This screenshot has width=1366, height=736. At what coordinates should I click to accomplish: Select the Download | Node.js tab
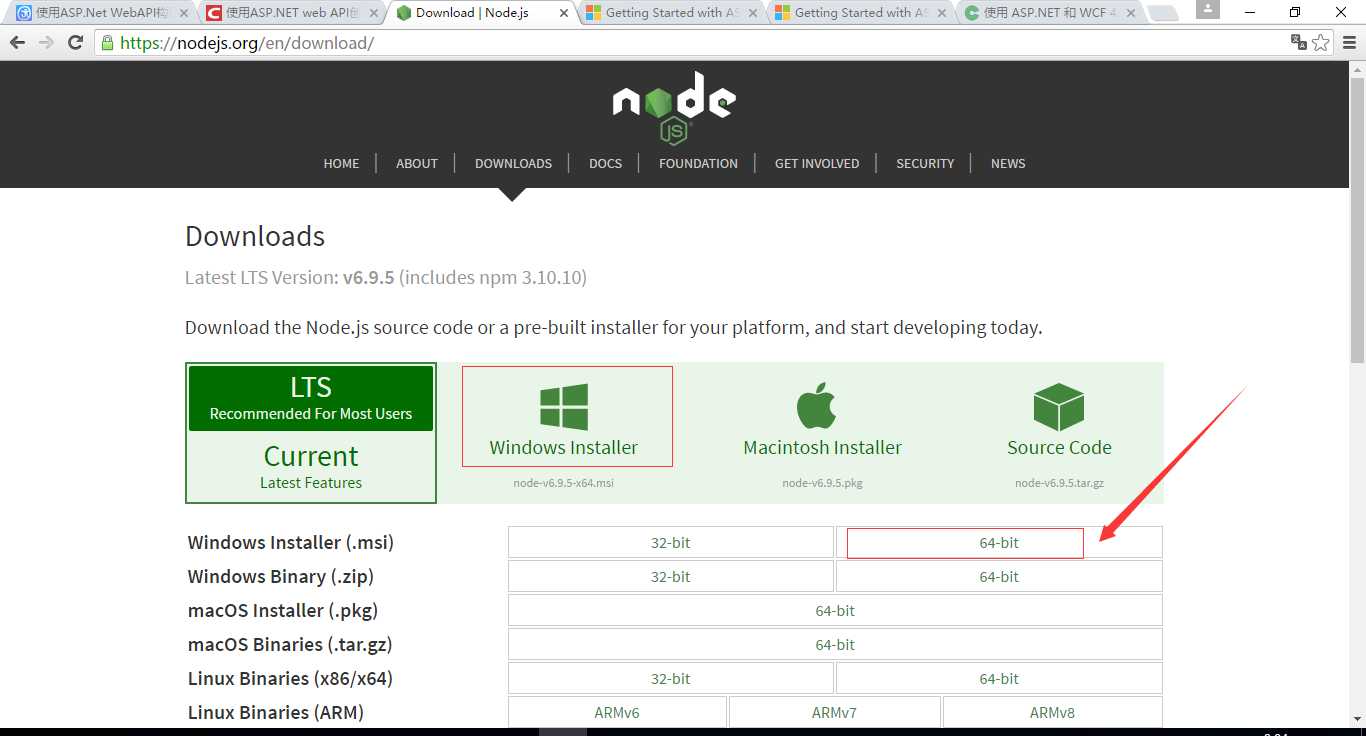480,13
